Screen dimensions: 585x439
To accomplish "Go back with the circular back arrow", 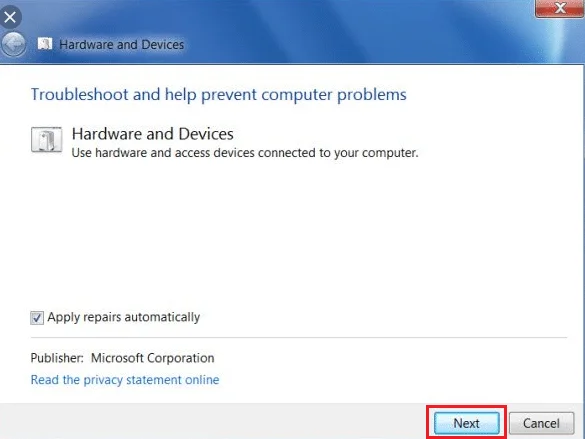I will (x=14, y=44).
